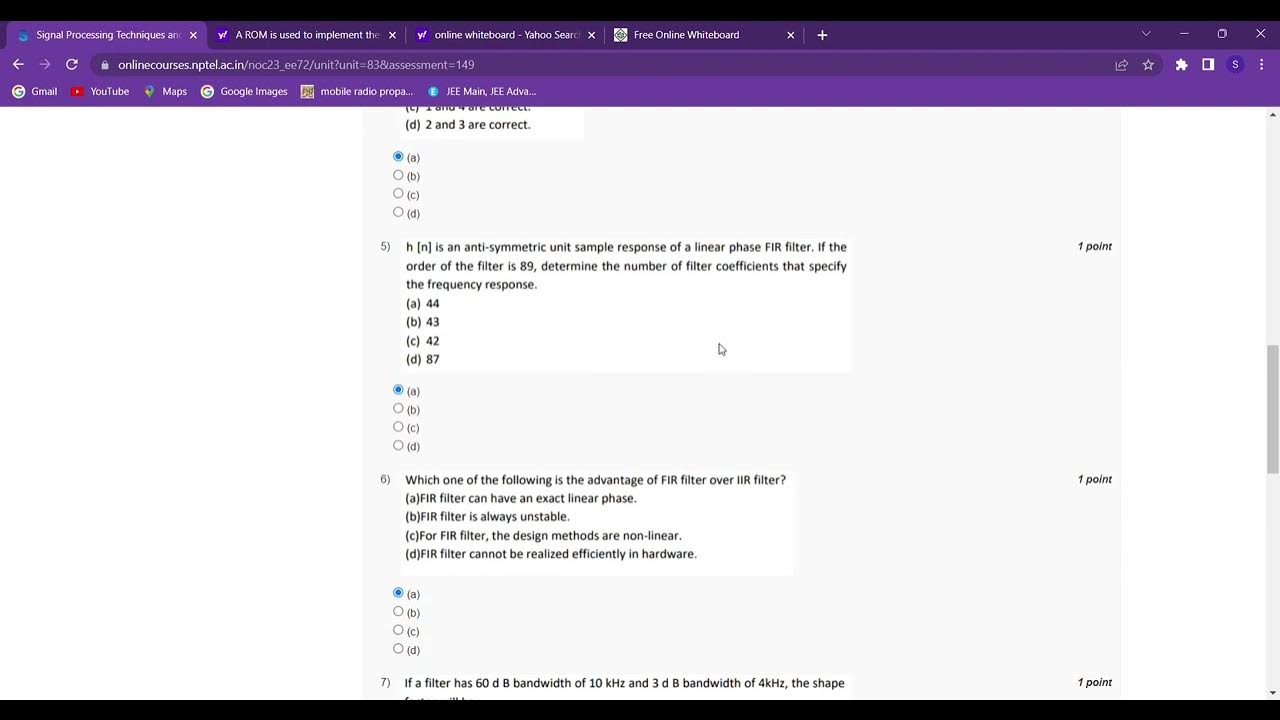Viewport: 1280px width, 720px height.
Task: Go back to the previous page
Action: click(18, 64)
